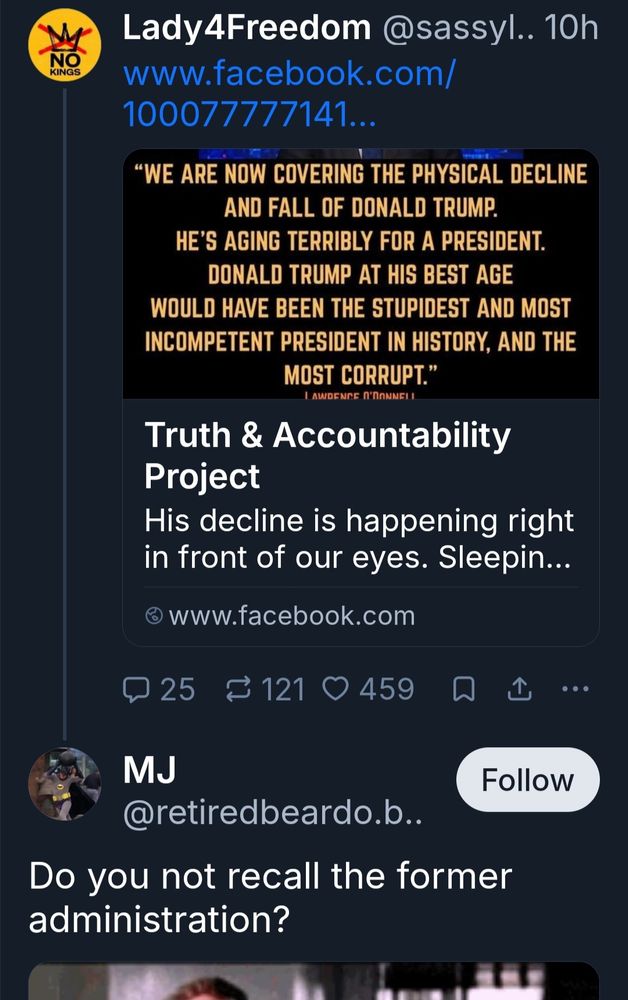Open MJ's Batman profile avatar
The image size is (628, 1000).
(x=64, y=784)
